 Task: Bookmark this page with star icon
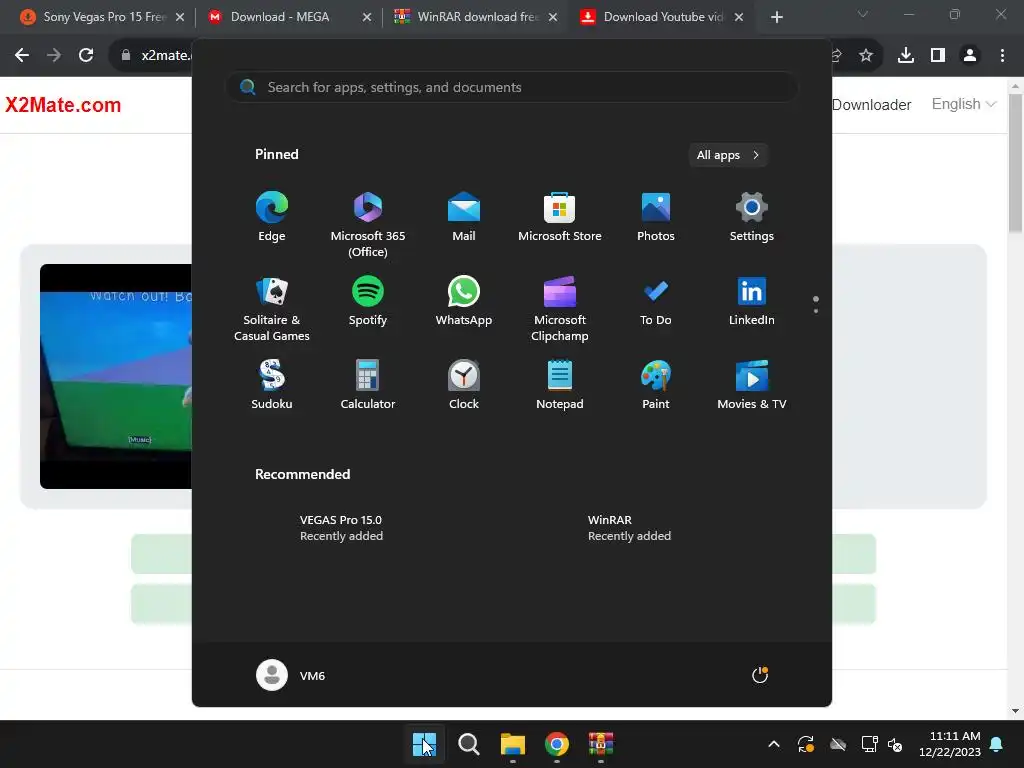(866, 56)
